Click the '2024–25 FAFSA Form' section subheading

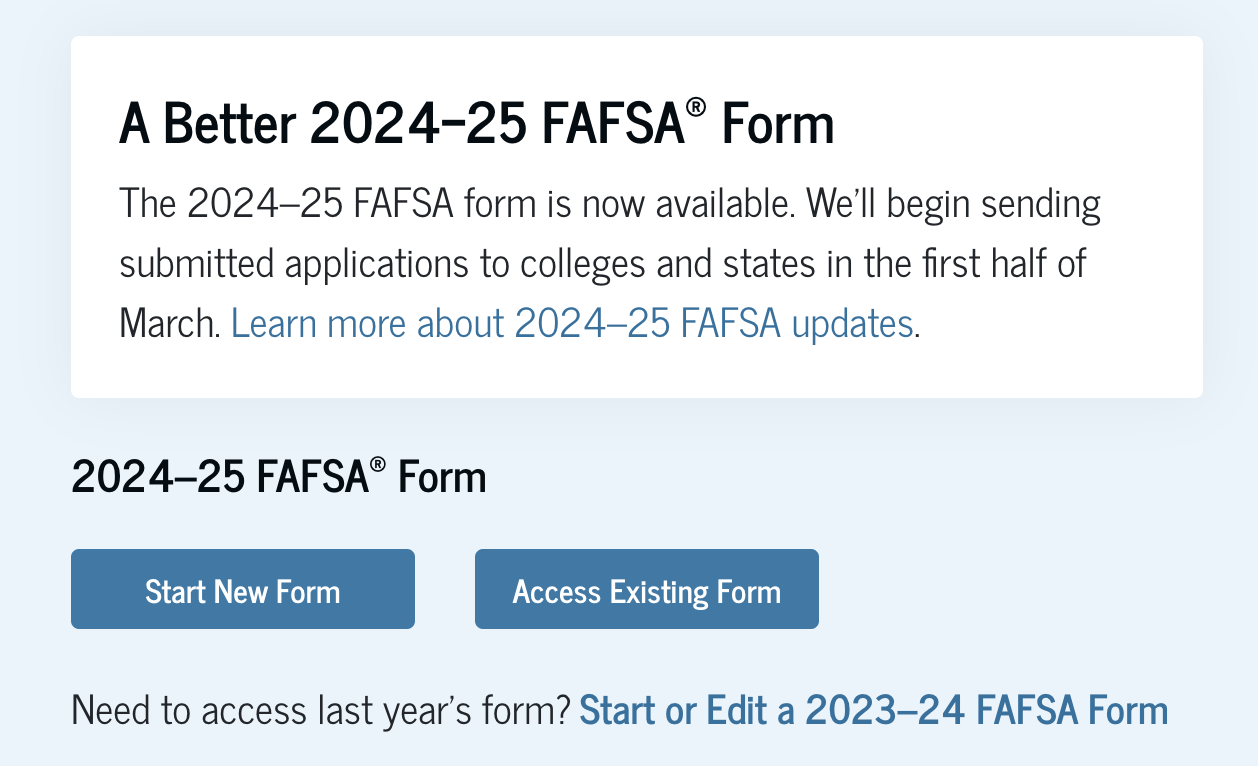[x=278, y=477]
